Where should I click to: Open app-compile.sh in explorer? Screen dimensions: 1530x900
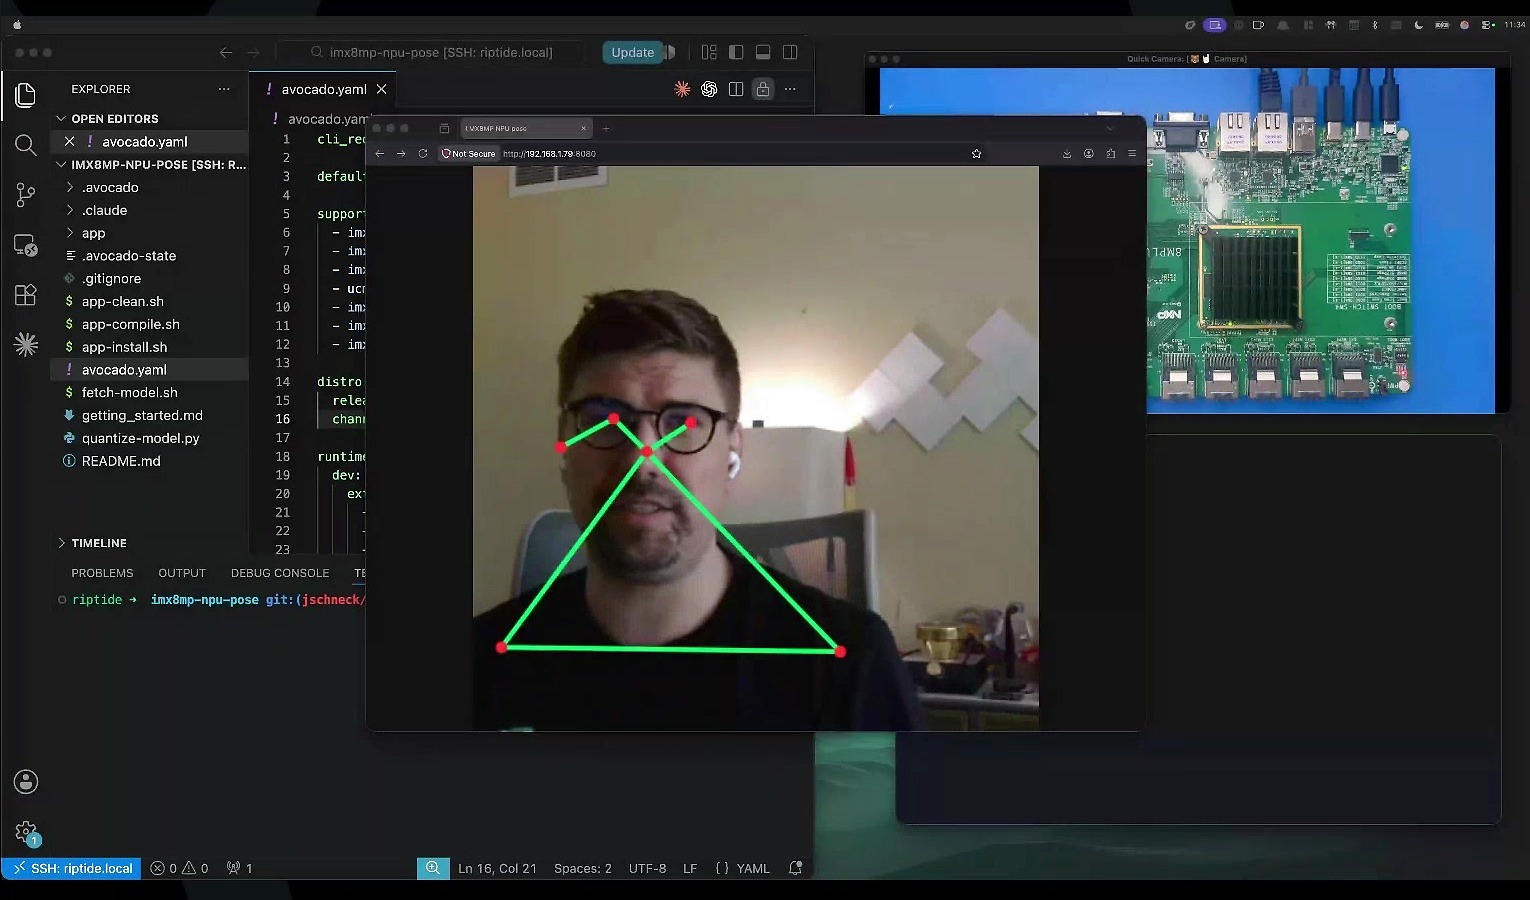tap(131, 324)
